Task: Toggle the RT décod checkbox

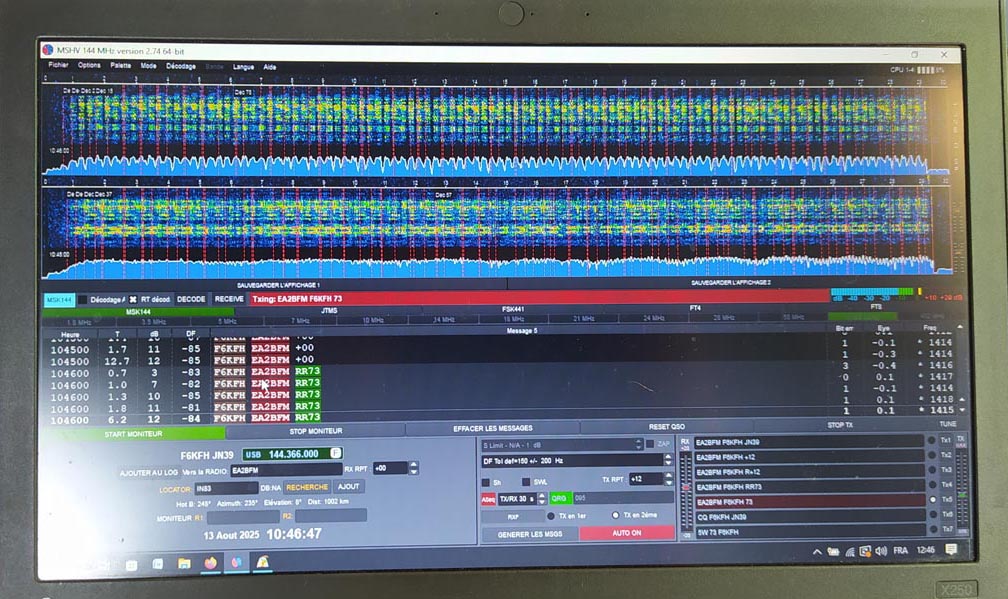Action: pos(132,299)
